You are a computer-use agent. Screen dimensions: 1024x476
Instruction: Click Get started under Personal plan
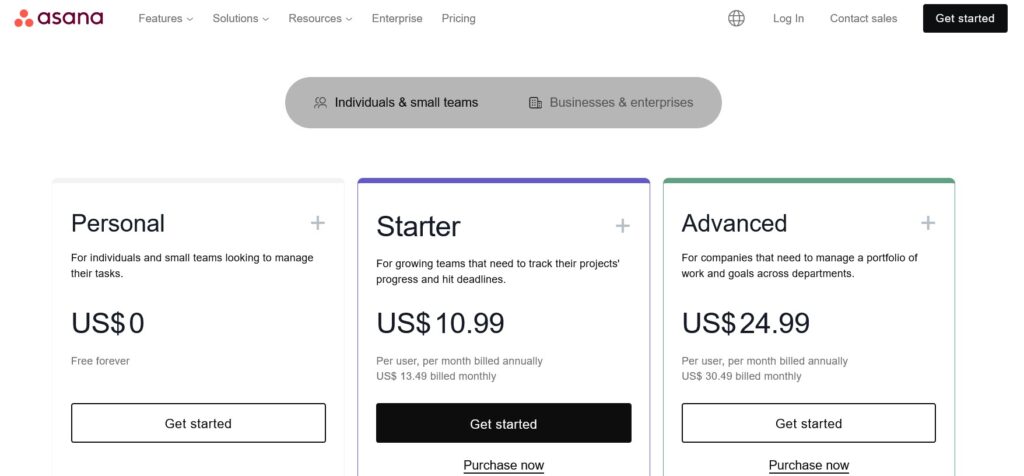point(199,423)
